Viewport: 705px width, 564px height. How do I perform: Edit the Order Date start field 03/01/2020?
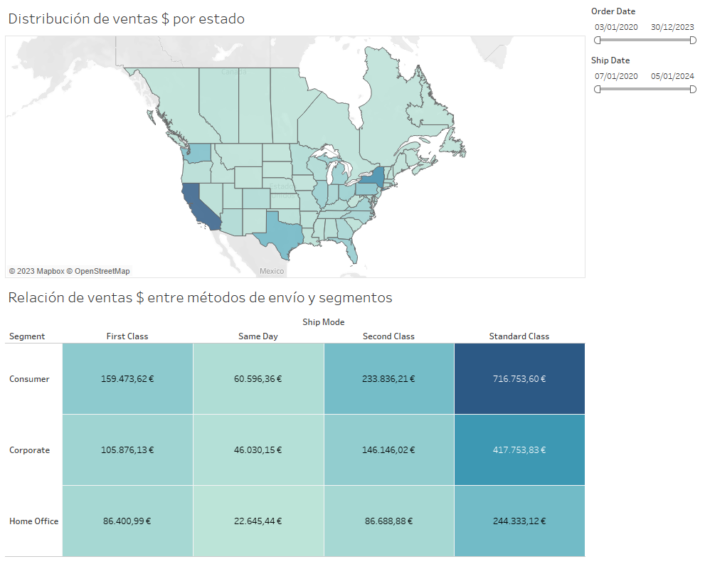click(615, 27)
